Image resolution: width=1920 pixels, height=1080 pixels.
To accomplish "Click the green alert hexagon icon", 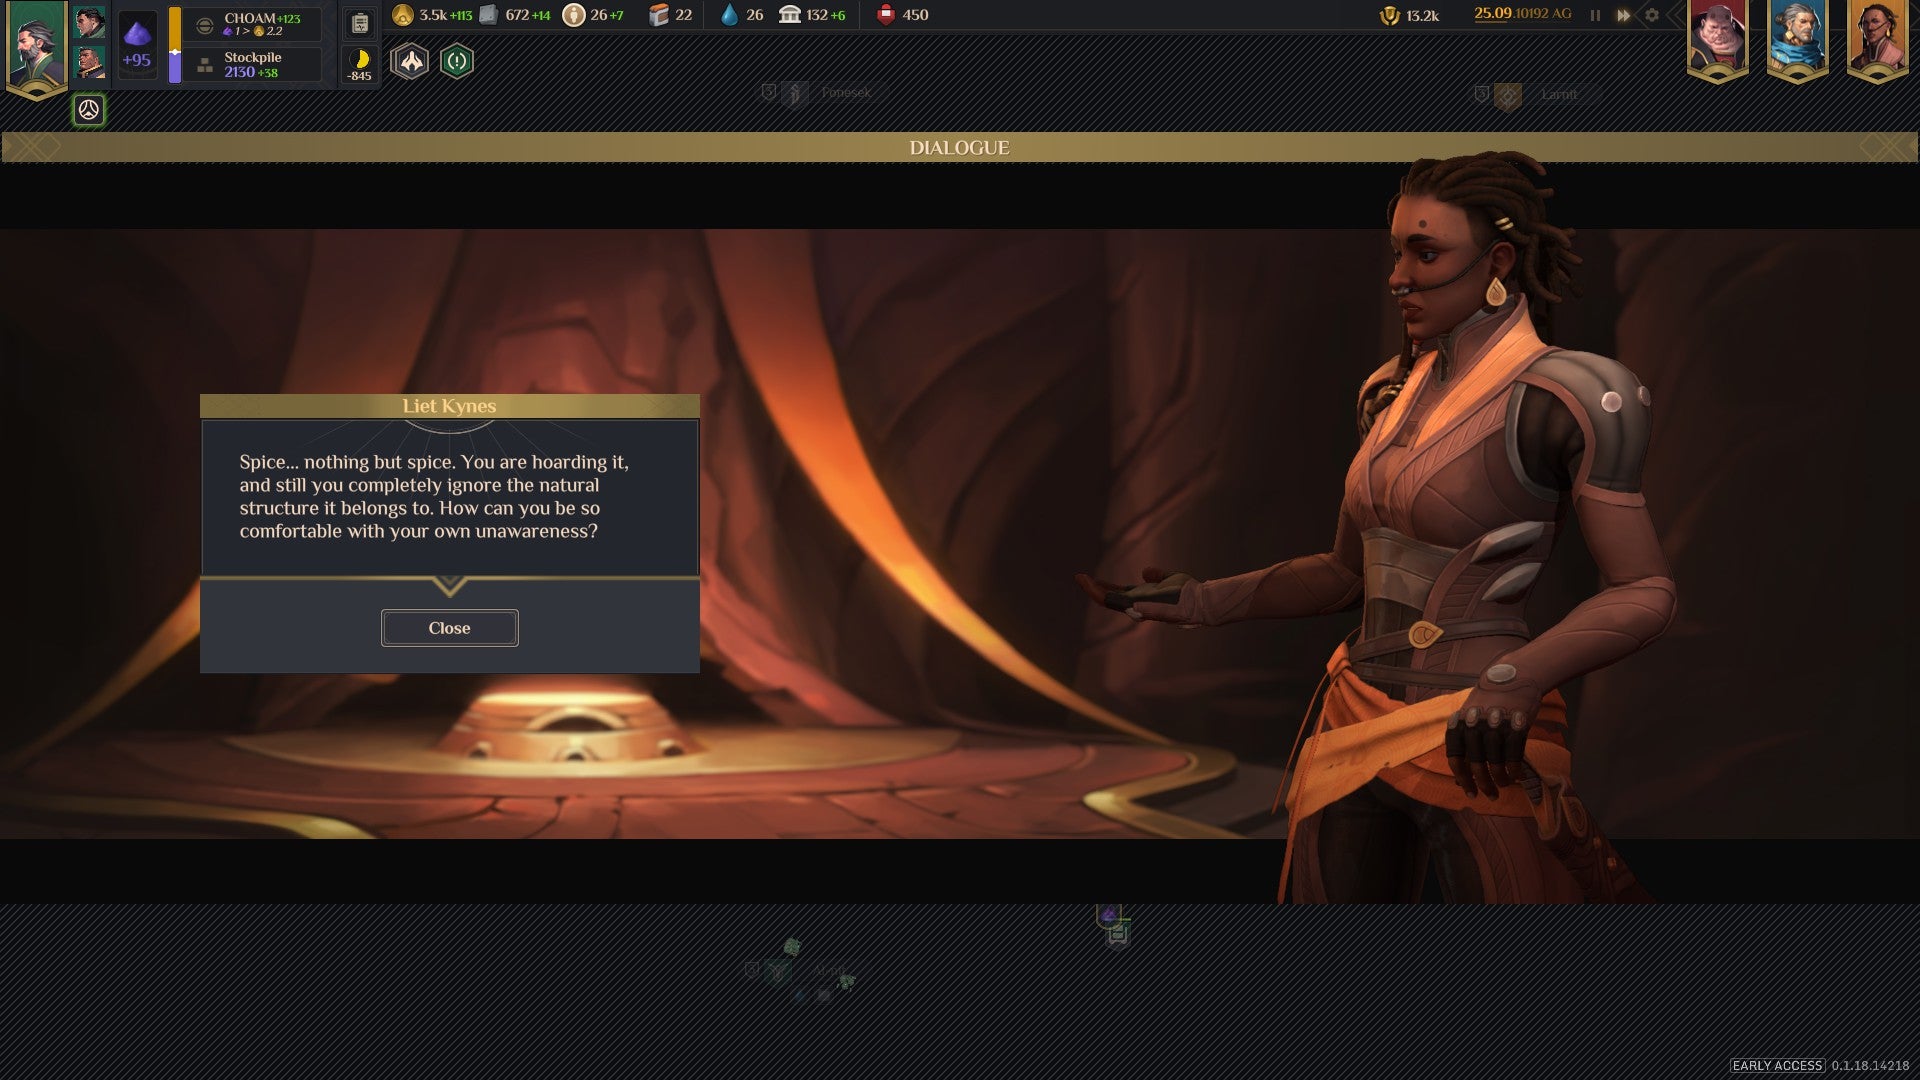I will [457, 62].
